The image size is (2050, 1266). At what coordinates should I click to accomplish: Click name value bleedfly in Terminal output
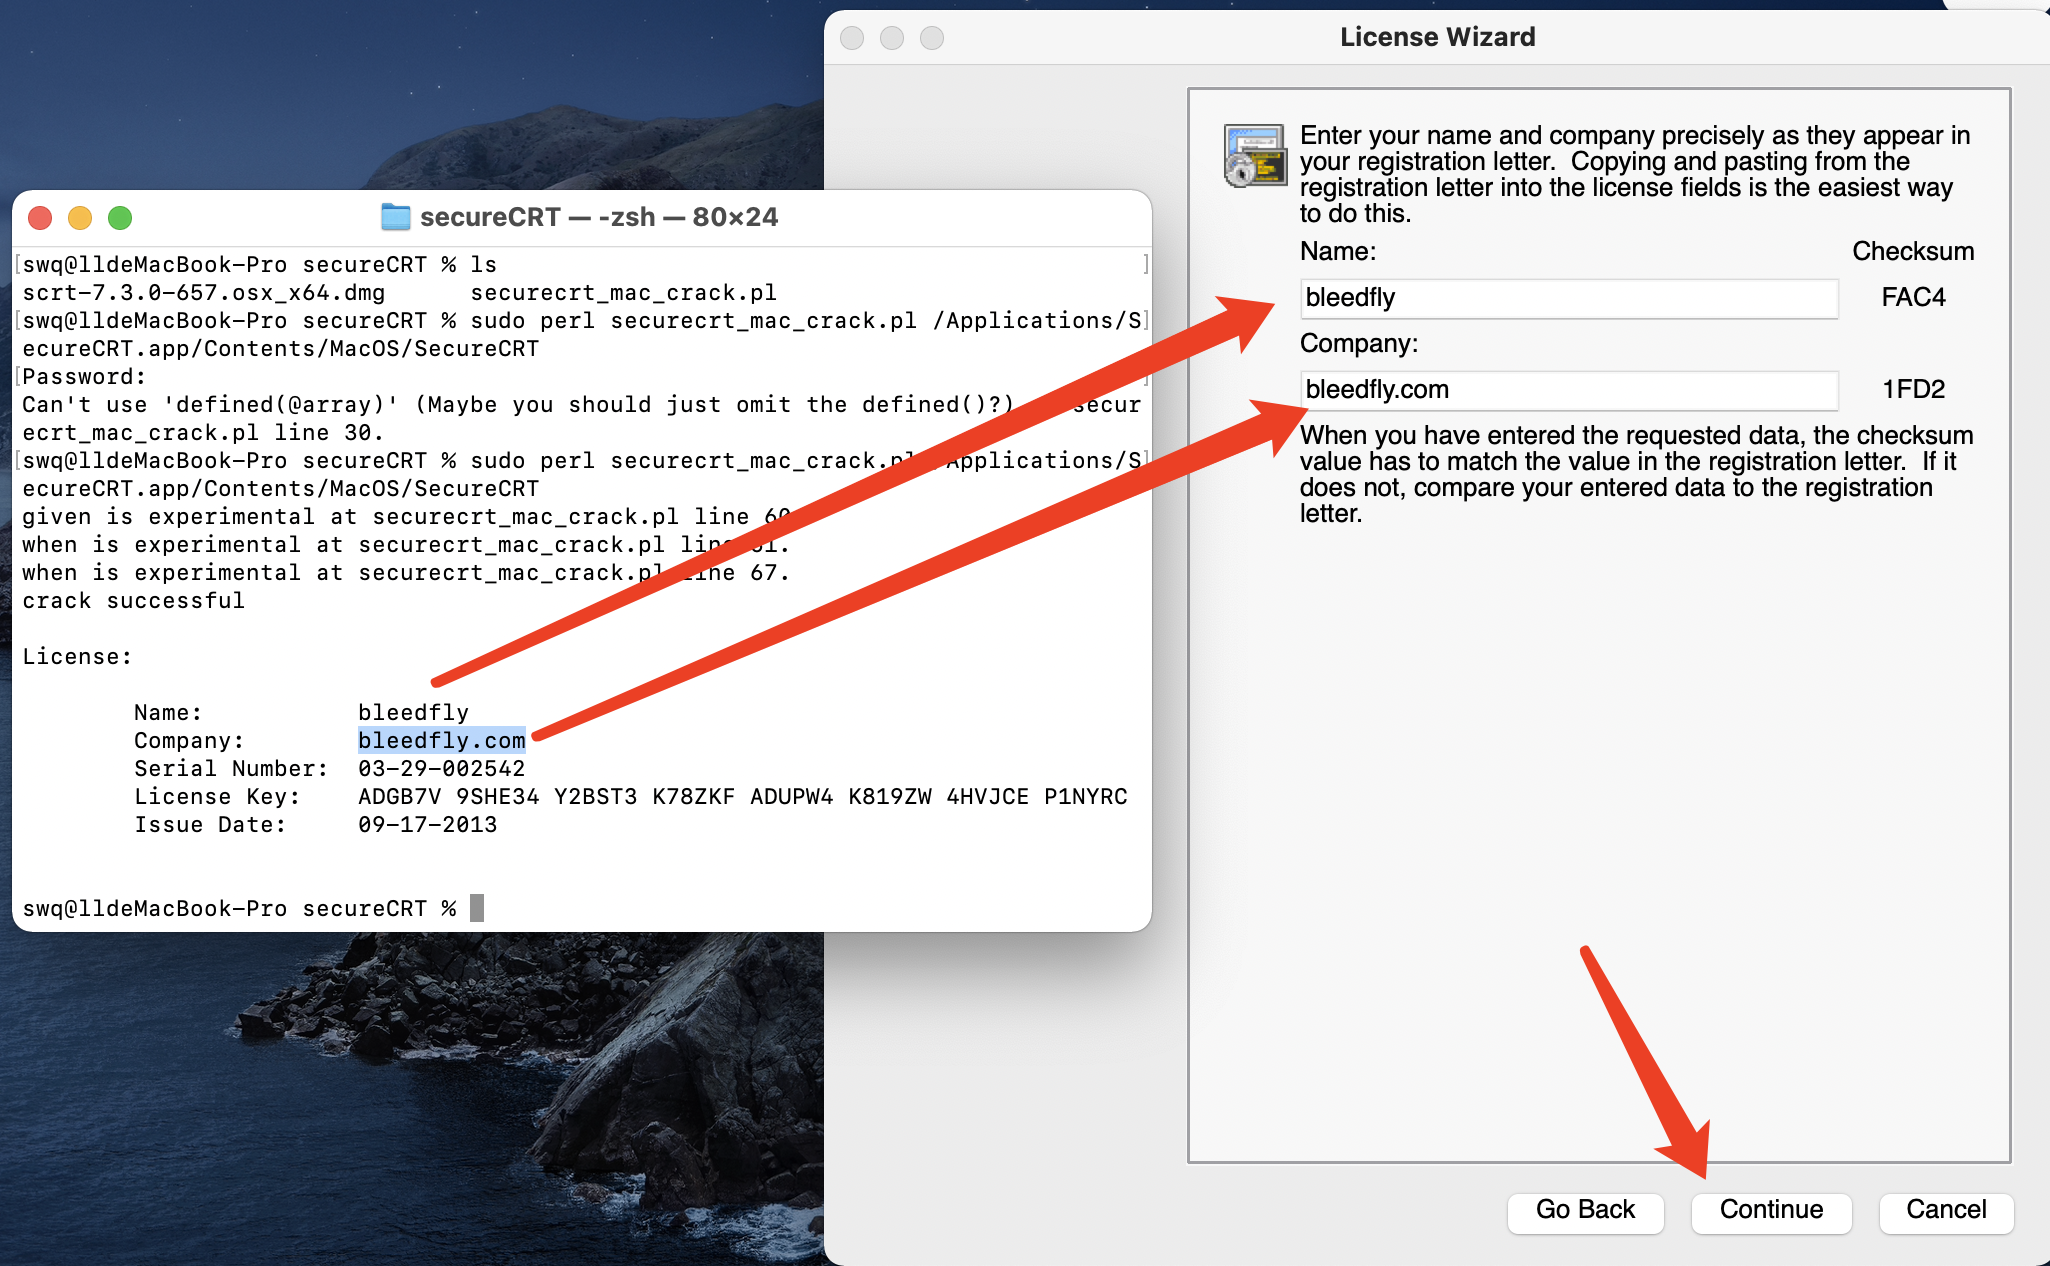pos(414,713)
